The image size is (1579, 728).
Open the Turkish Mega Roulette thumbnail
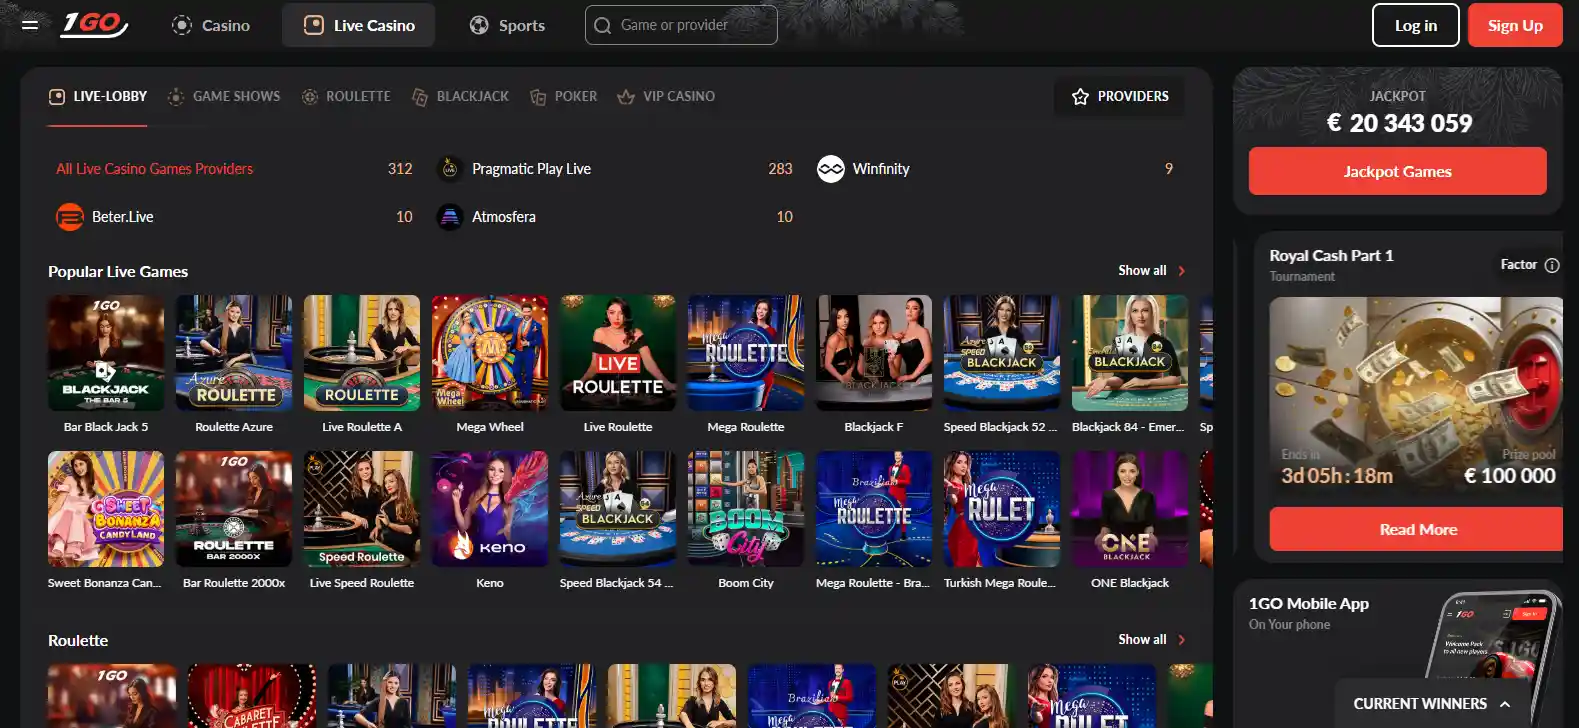click(1002, 509)
